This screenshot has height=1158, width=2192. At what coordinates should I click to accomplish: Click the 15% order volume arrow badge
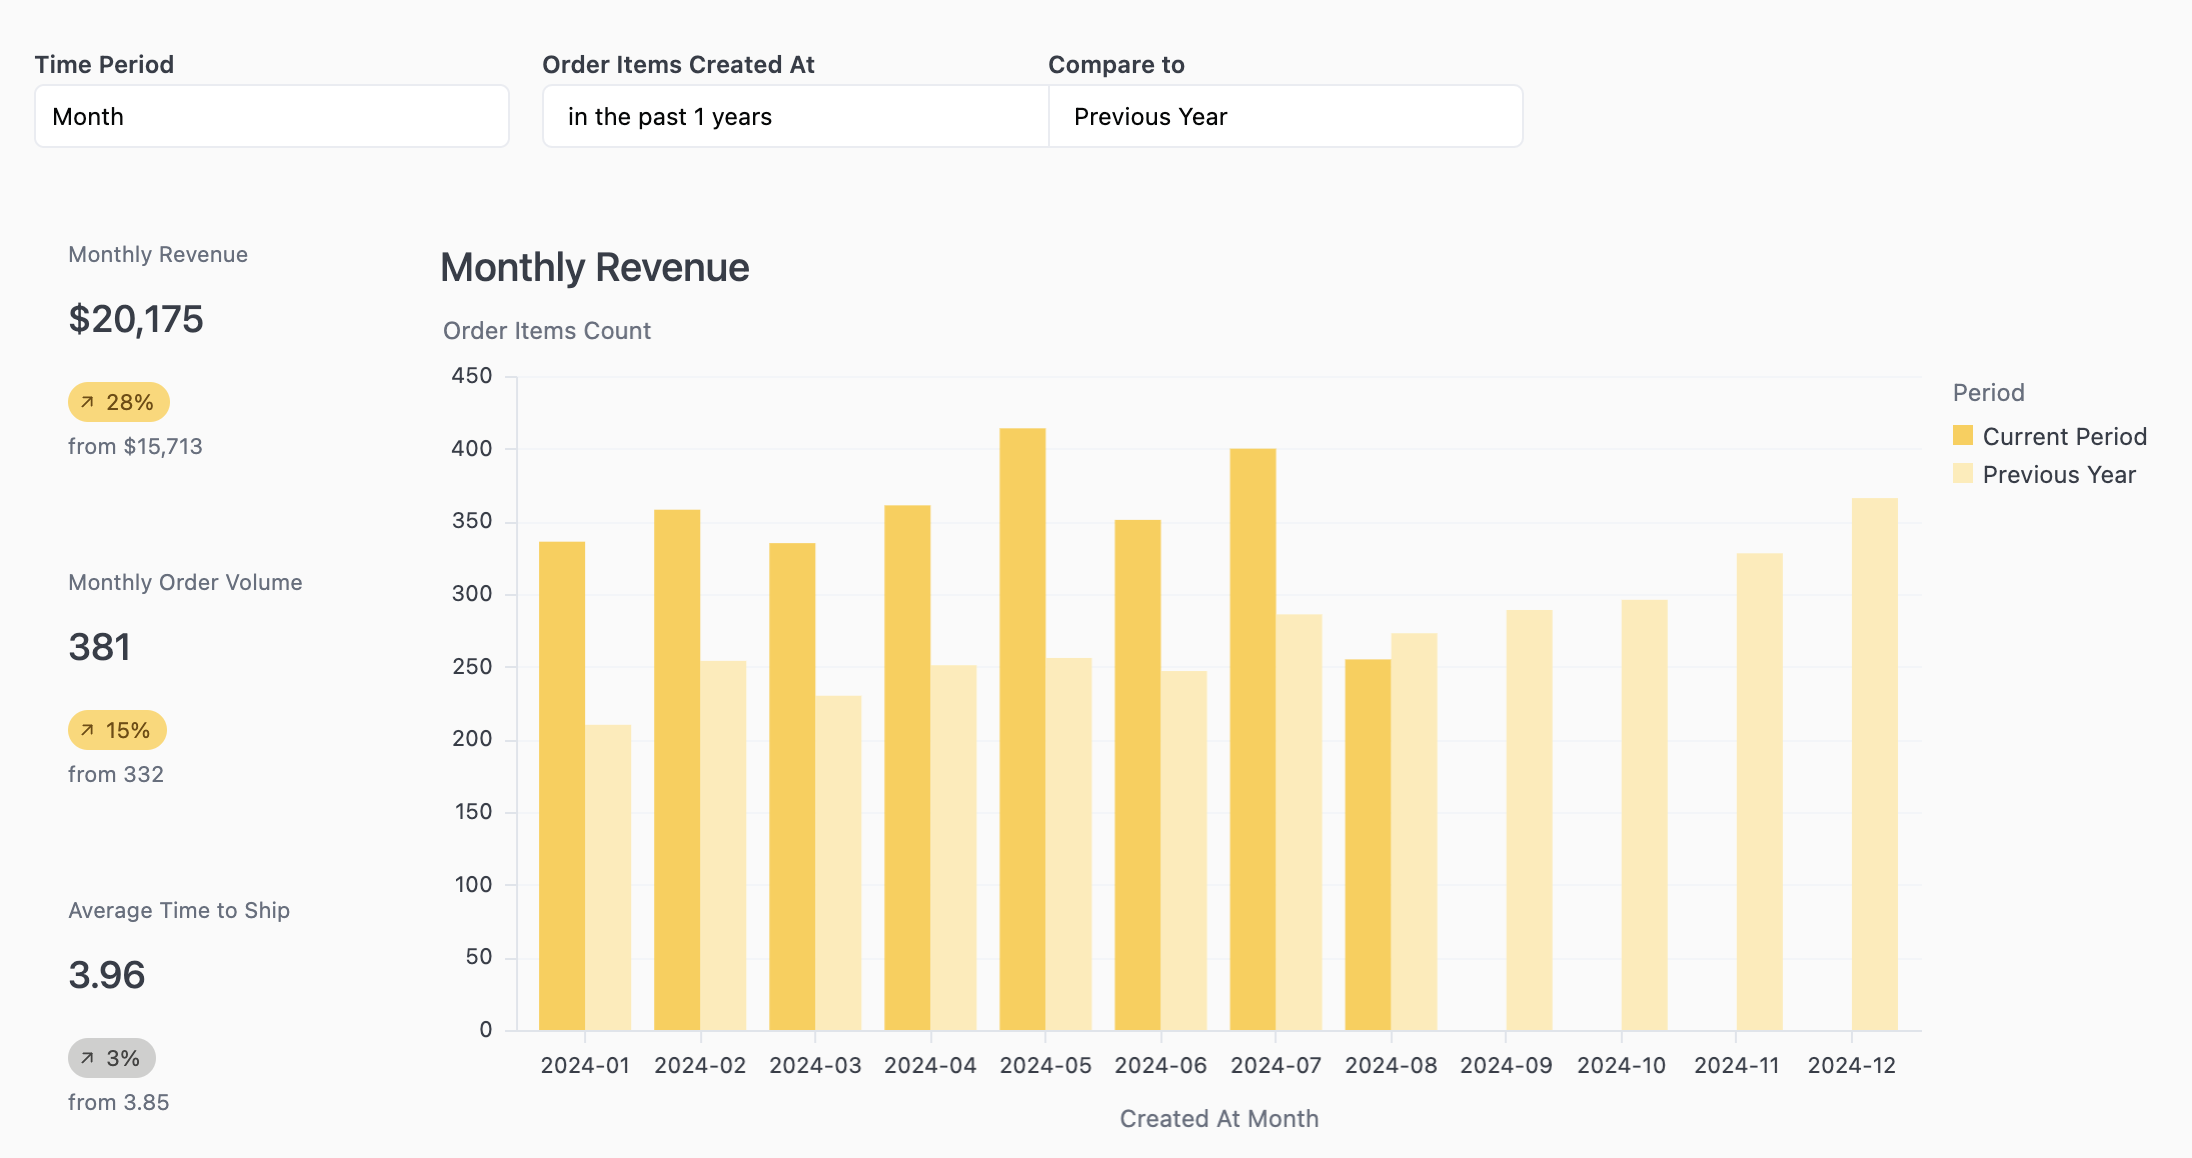click(117, 730)
